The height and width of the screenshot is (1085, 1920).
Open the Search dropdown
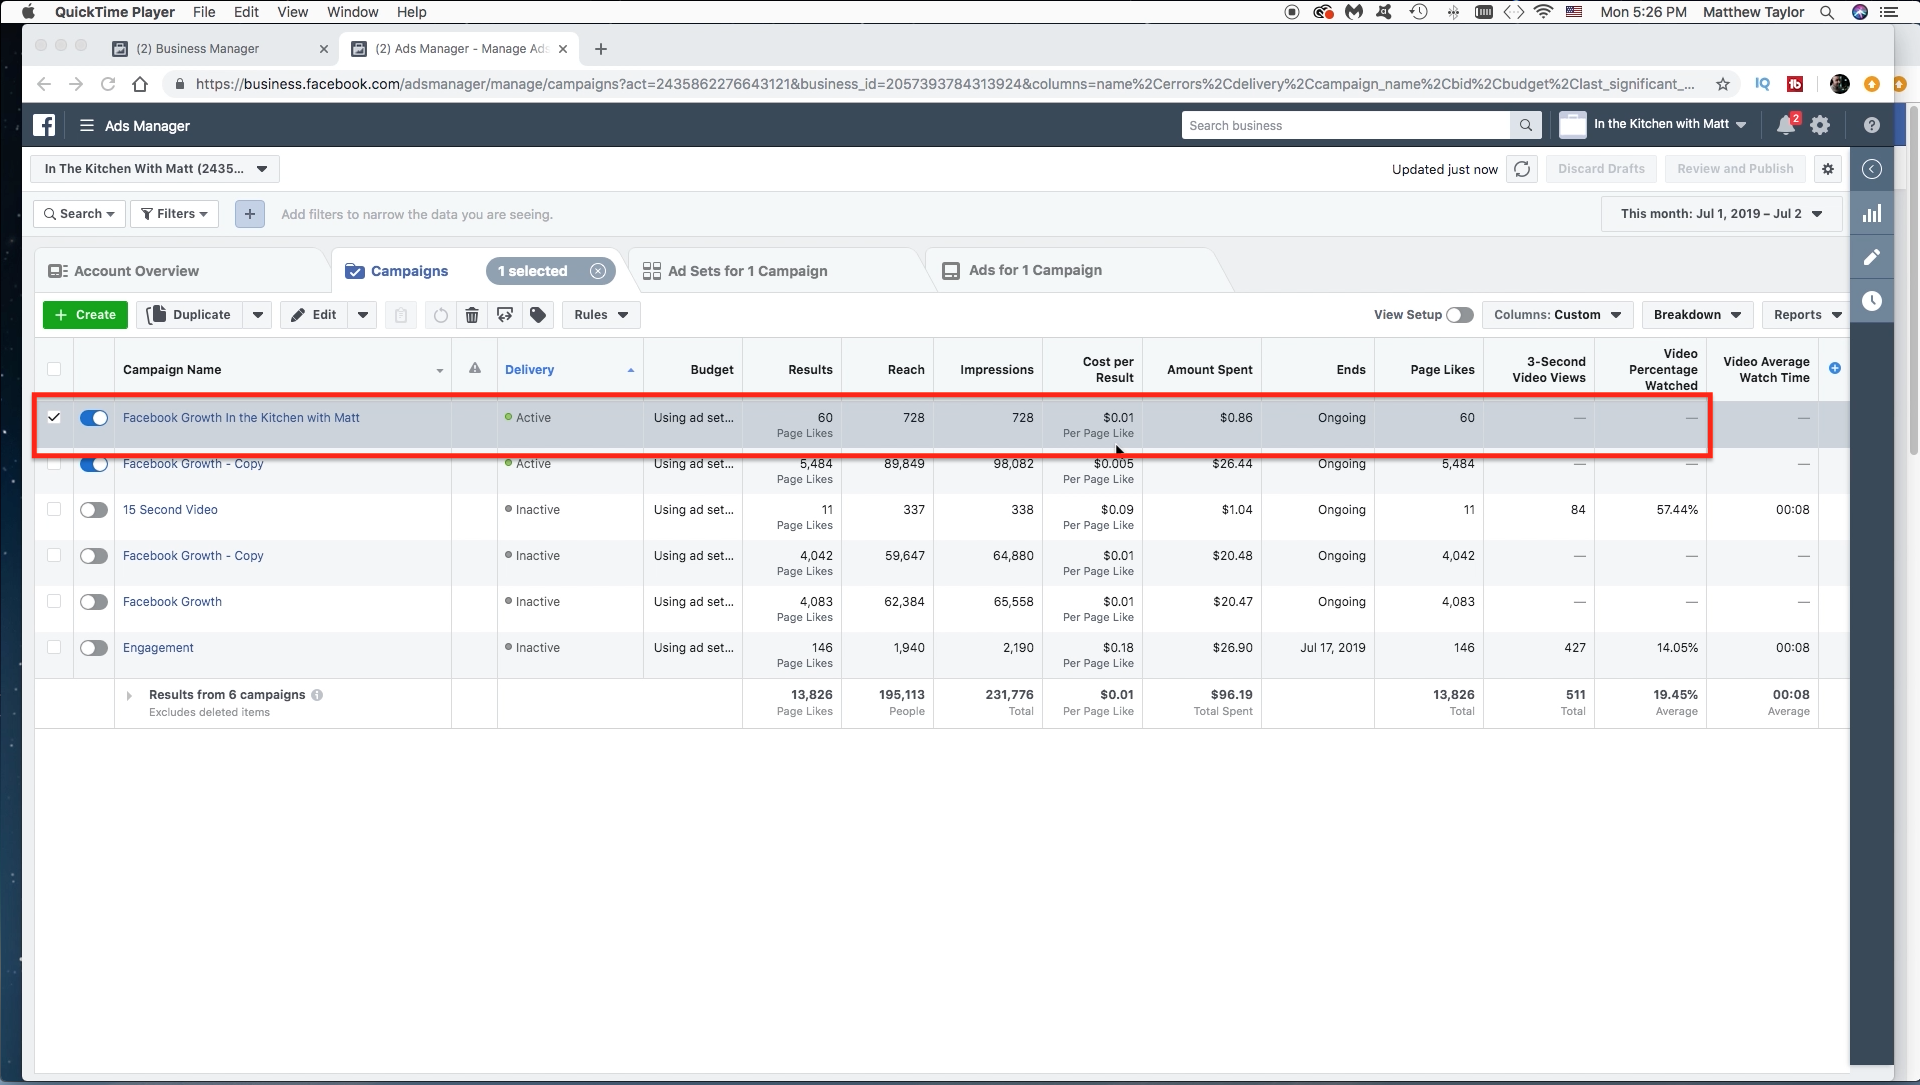coord(79,214)
